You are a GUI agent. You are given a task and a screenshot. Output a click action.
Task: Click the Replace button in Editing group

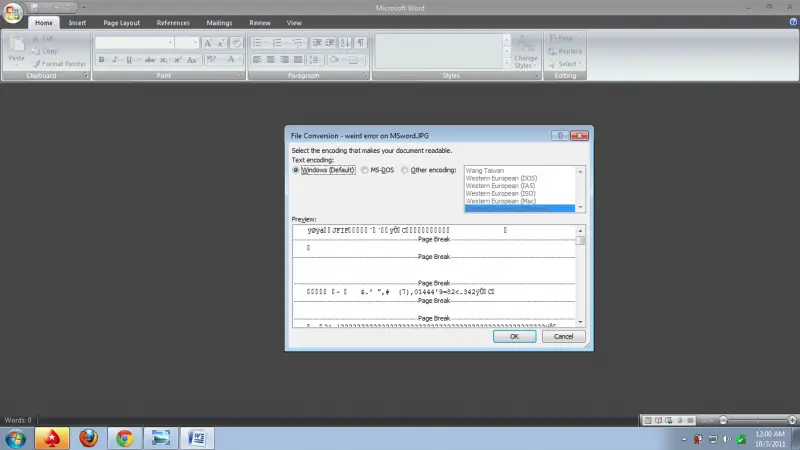pos(565,51)
